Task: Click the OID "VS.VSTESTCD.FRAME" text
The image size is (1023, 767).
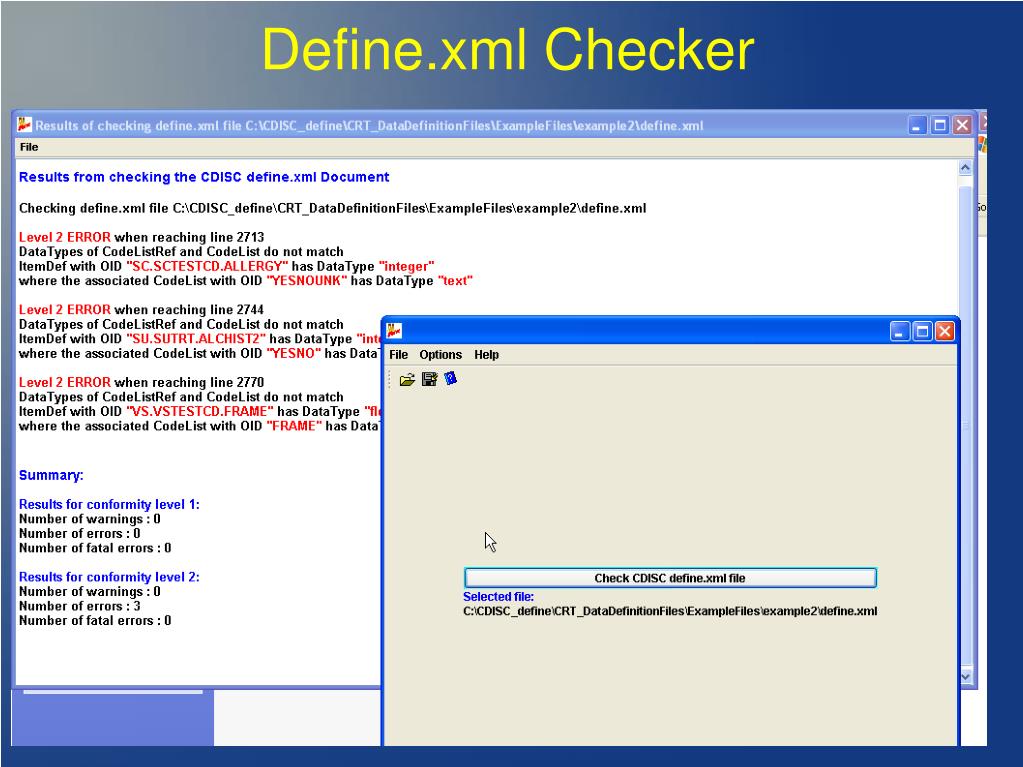Action: click(x=200, y=412)
